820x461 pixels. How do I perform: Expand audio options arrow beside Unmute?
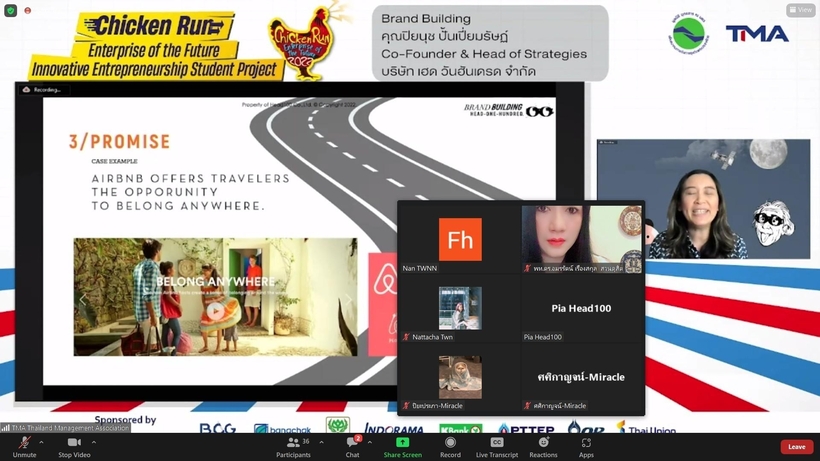(41, 442)
